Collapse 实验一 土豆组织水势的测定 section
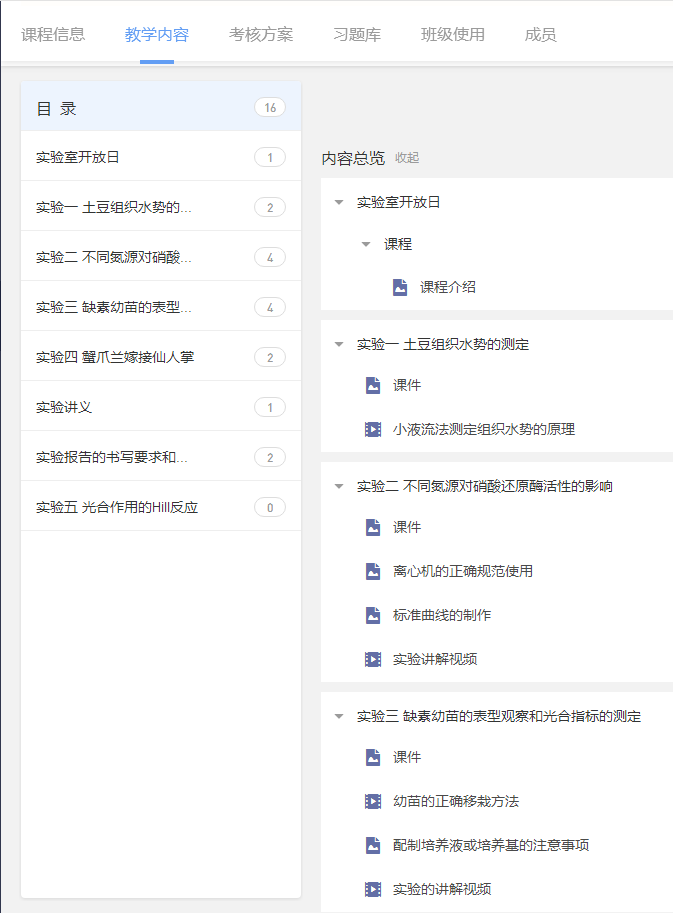Image resolution: width=673 pixels, height=913 pixels. (339, 345)
